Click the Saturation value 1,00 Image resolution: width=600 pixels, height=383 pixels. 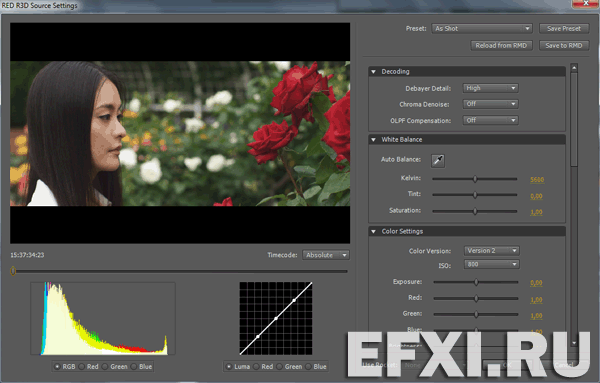pyautogui.click(x=536, y=212)
